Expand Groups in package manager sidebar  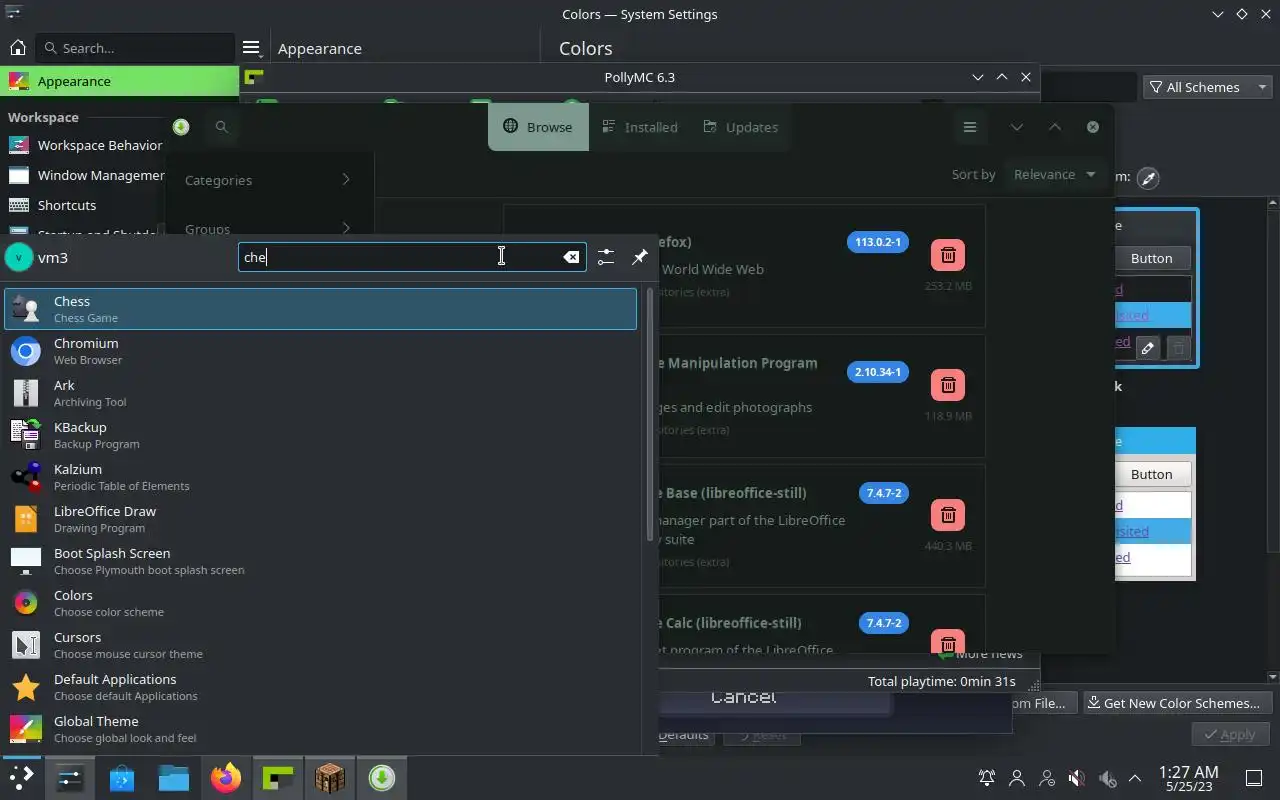tap(268, 229)
